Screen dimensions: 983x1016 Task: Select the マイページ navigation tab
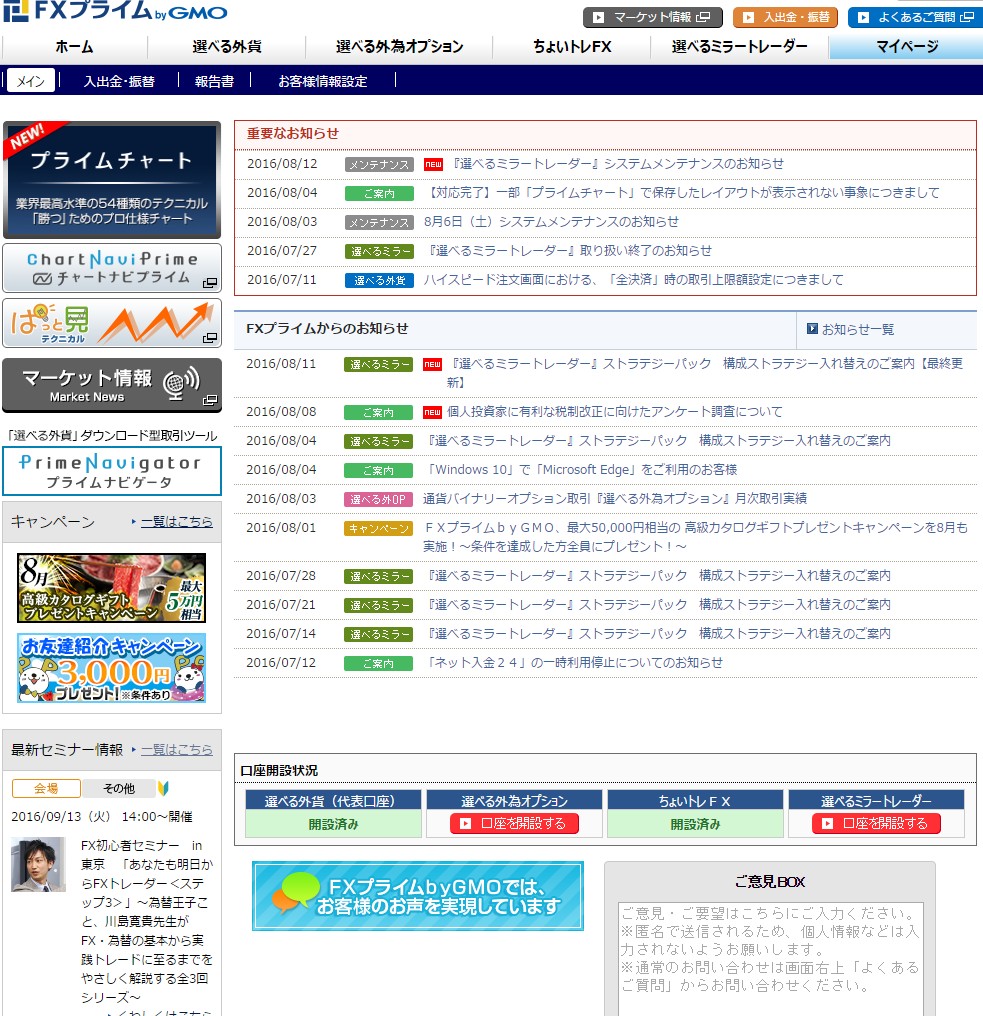tap(907, 47)
